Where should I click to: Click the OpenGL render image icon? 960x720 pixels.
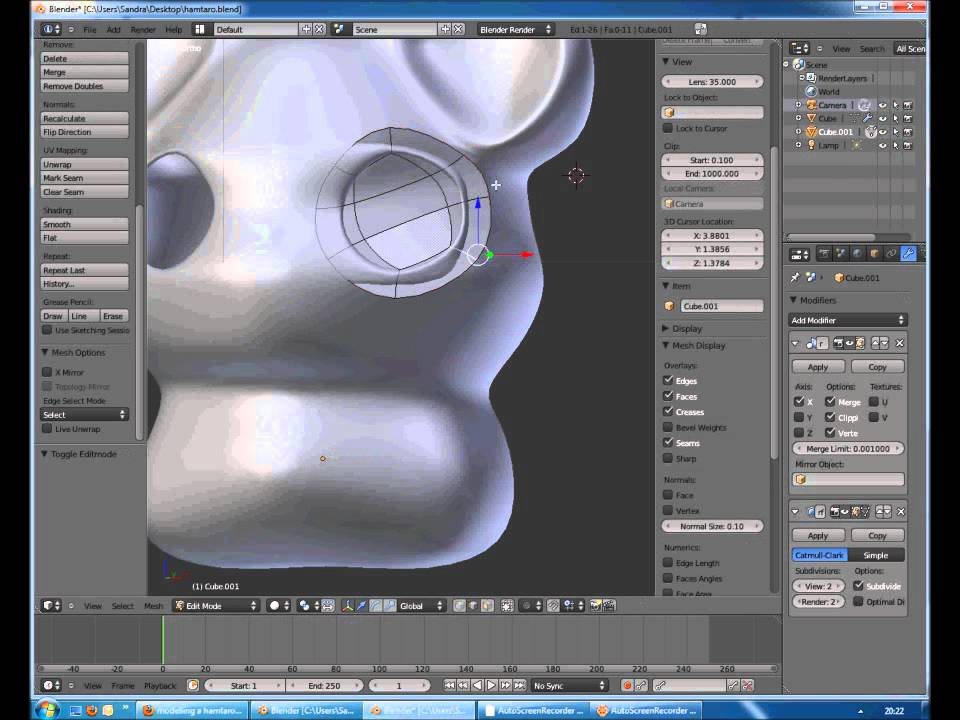click(x=595, y=606)
